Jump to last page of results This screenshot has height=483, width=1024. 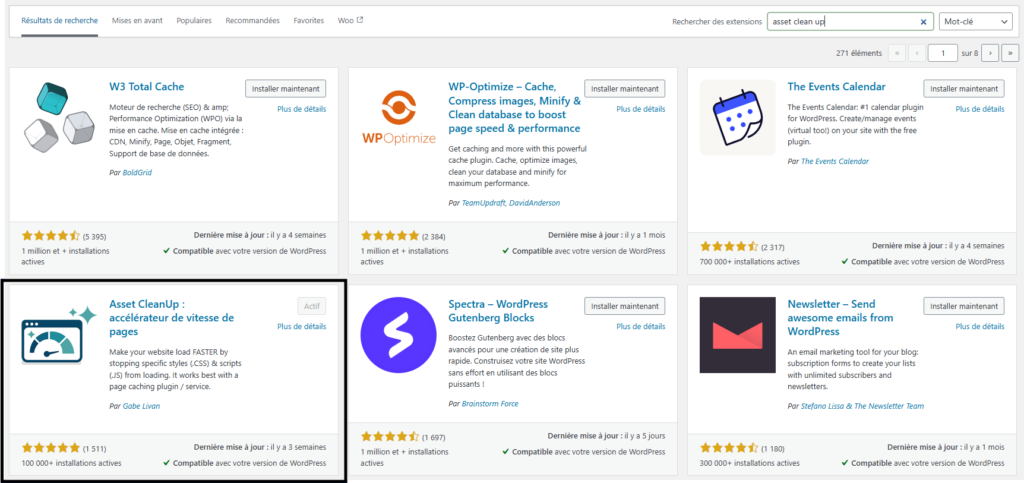pos(1009,52)
